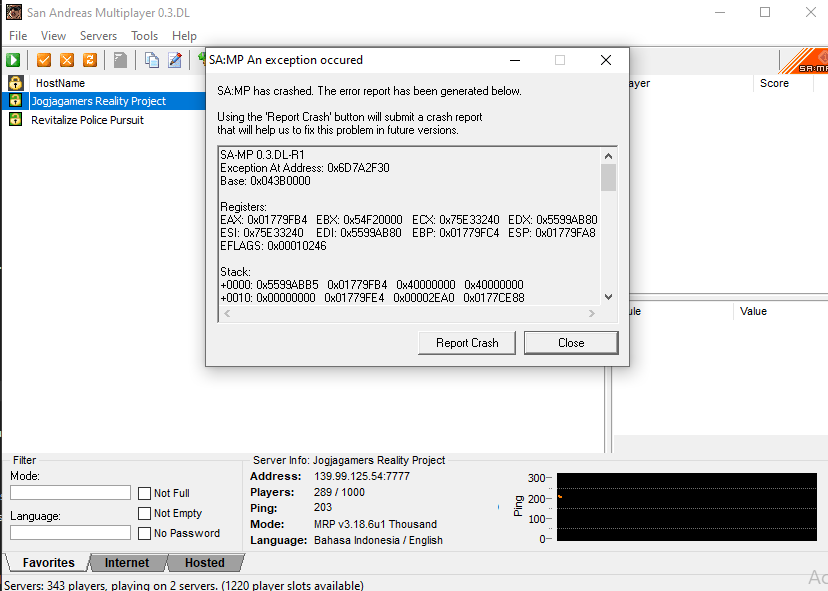Select the Jogjagamers Reality Project server row
This screenshot has height=591, width=828.
pyautogui.click(x=105, y=101)
